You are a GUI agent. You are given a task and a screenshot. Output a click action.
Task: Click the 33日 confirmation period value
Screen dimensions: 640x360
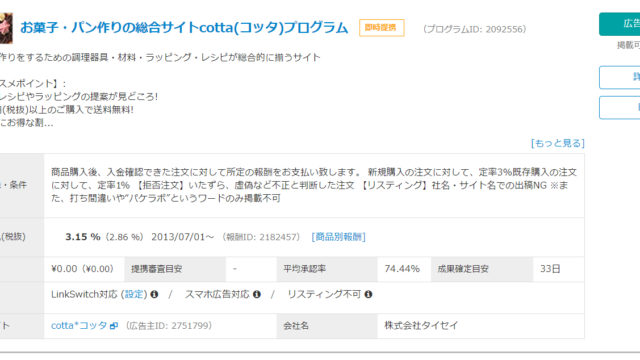(x=550, y=269)
